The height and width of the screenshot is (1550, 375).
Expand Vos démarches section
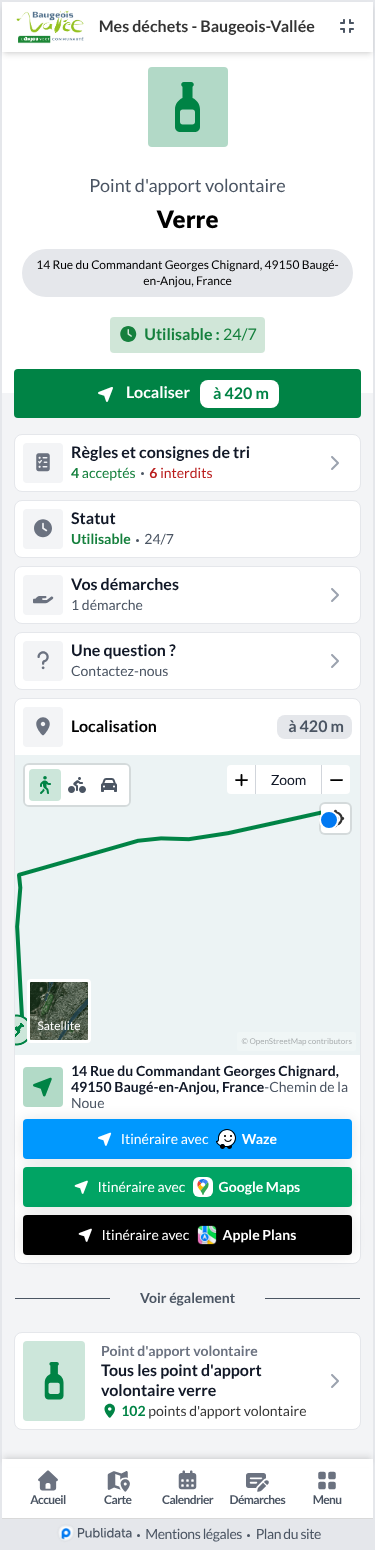click(187, 595)
